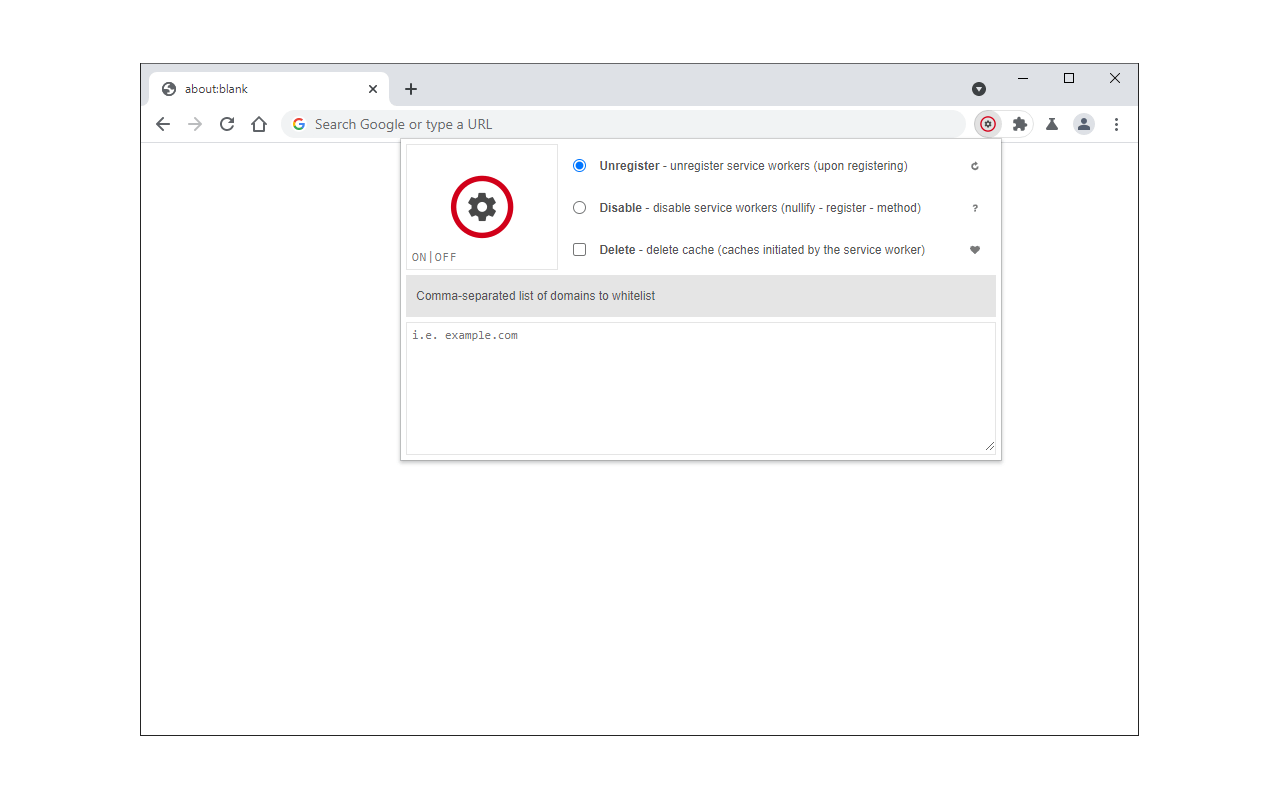
Task: Open the user profile avatar
Action: (x=1084, y=124)
